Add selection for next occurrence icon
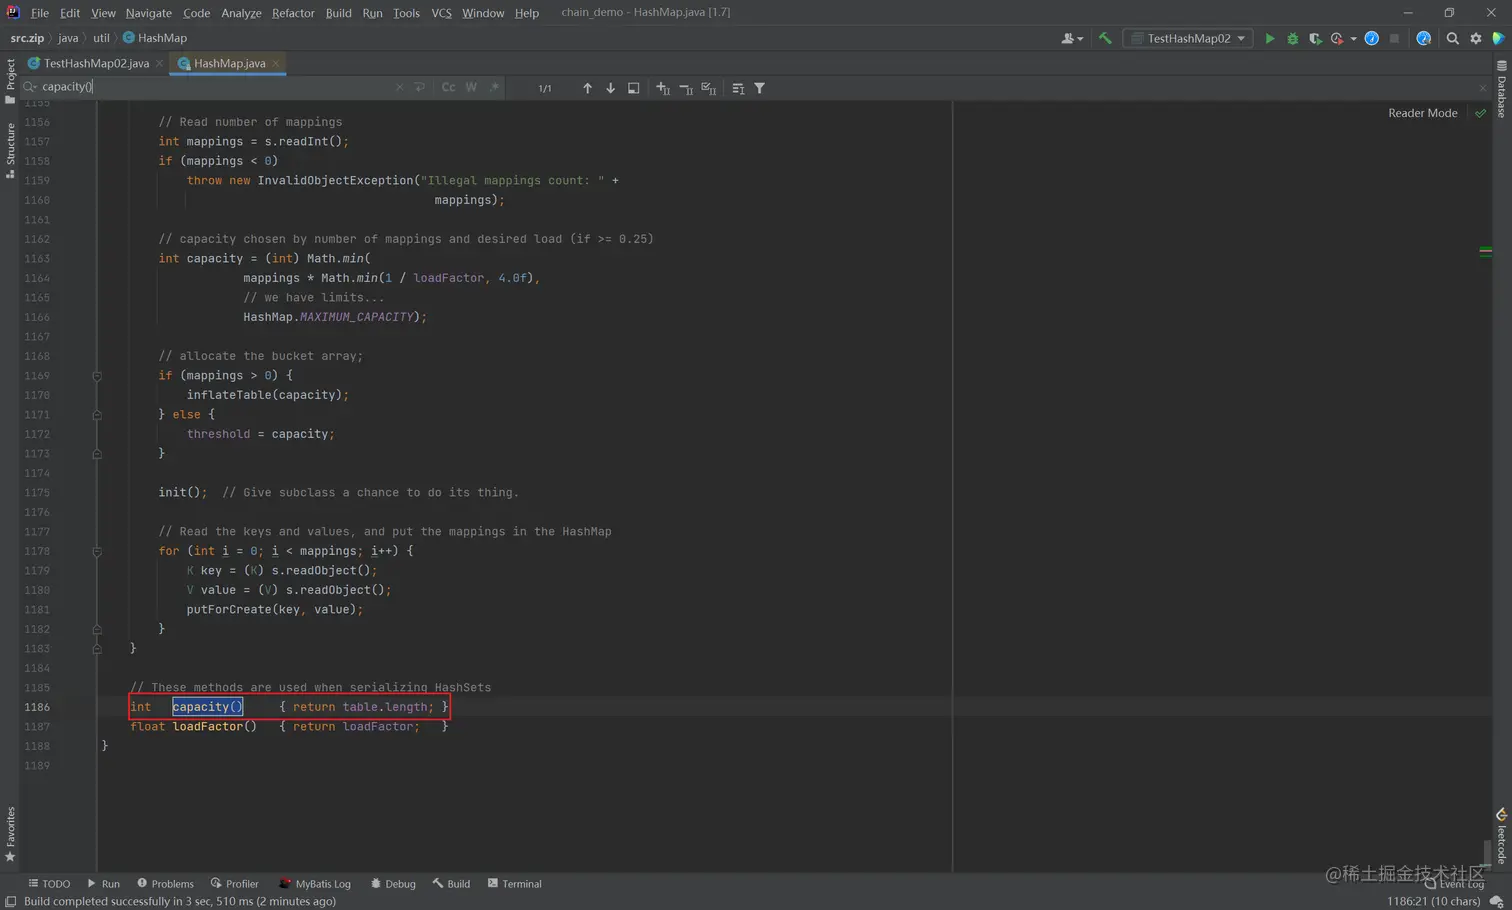Image resolution: width=1512 pixels, height=910 pixels. [662, 88]
